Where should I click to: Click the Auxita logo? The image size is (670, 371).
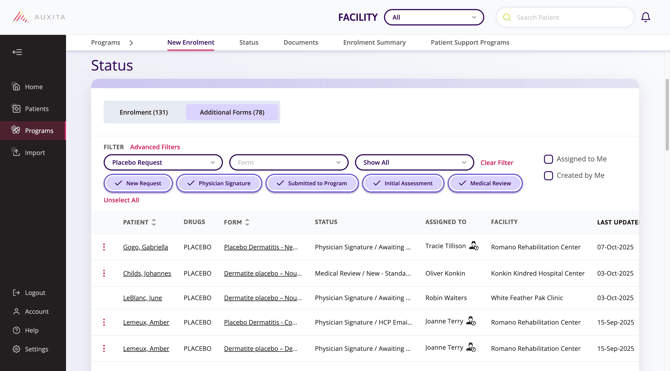pos(39,17)
